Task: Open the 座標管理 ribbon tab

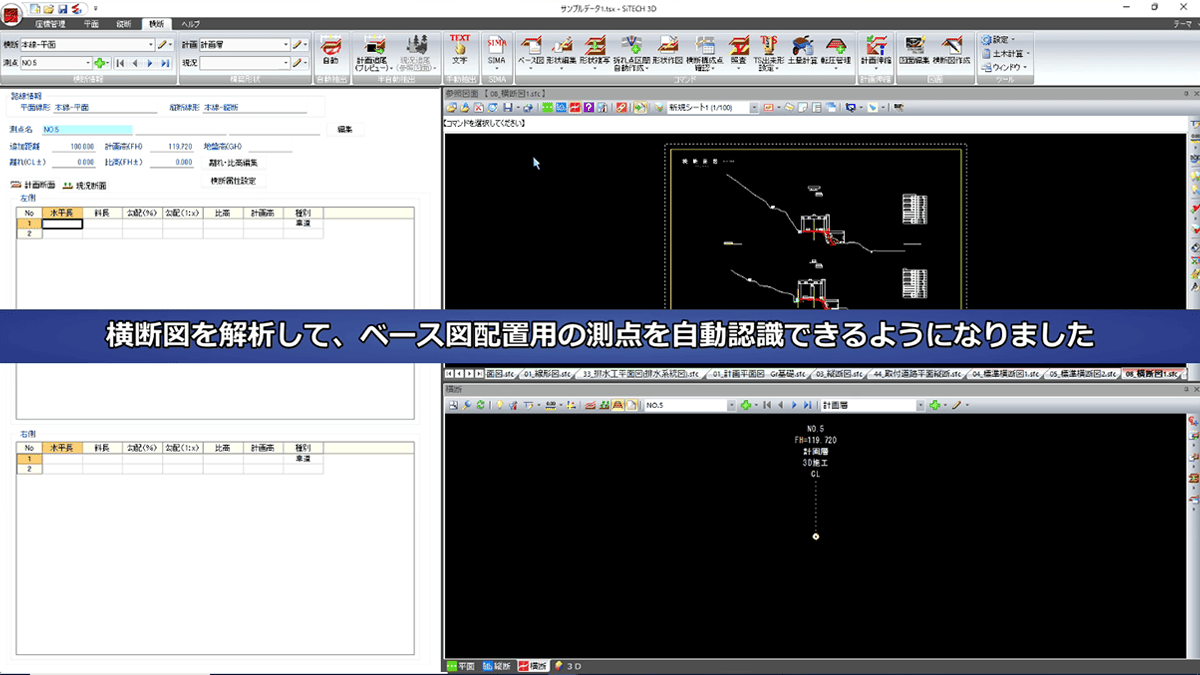Action: pyautogui.click(x=50, y=23)
